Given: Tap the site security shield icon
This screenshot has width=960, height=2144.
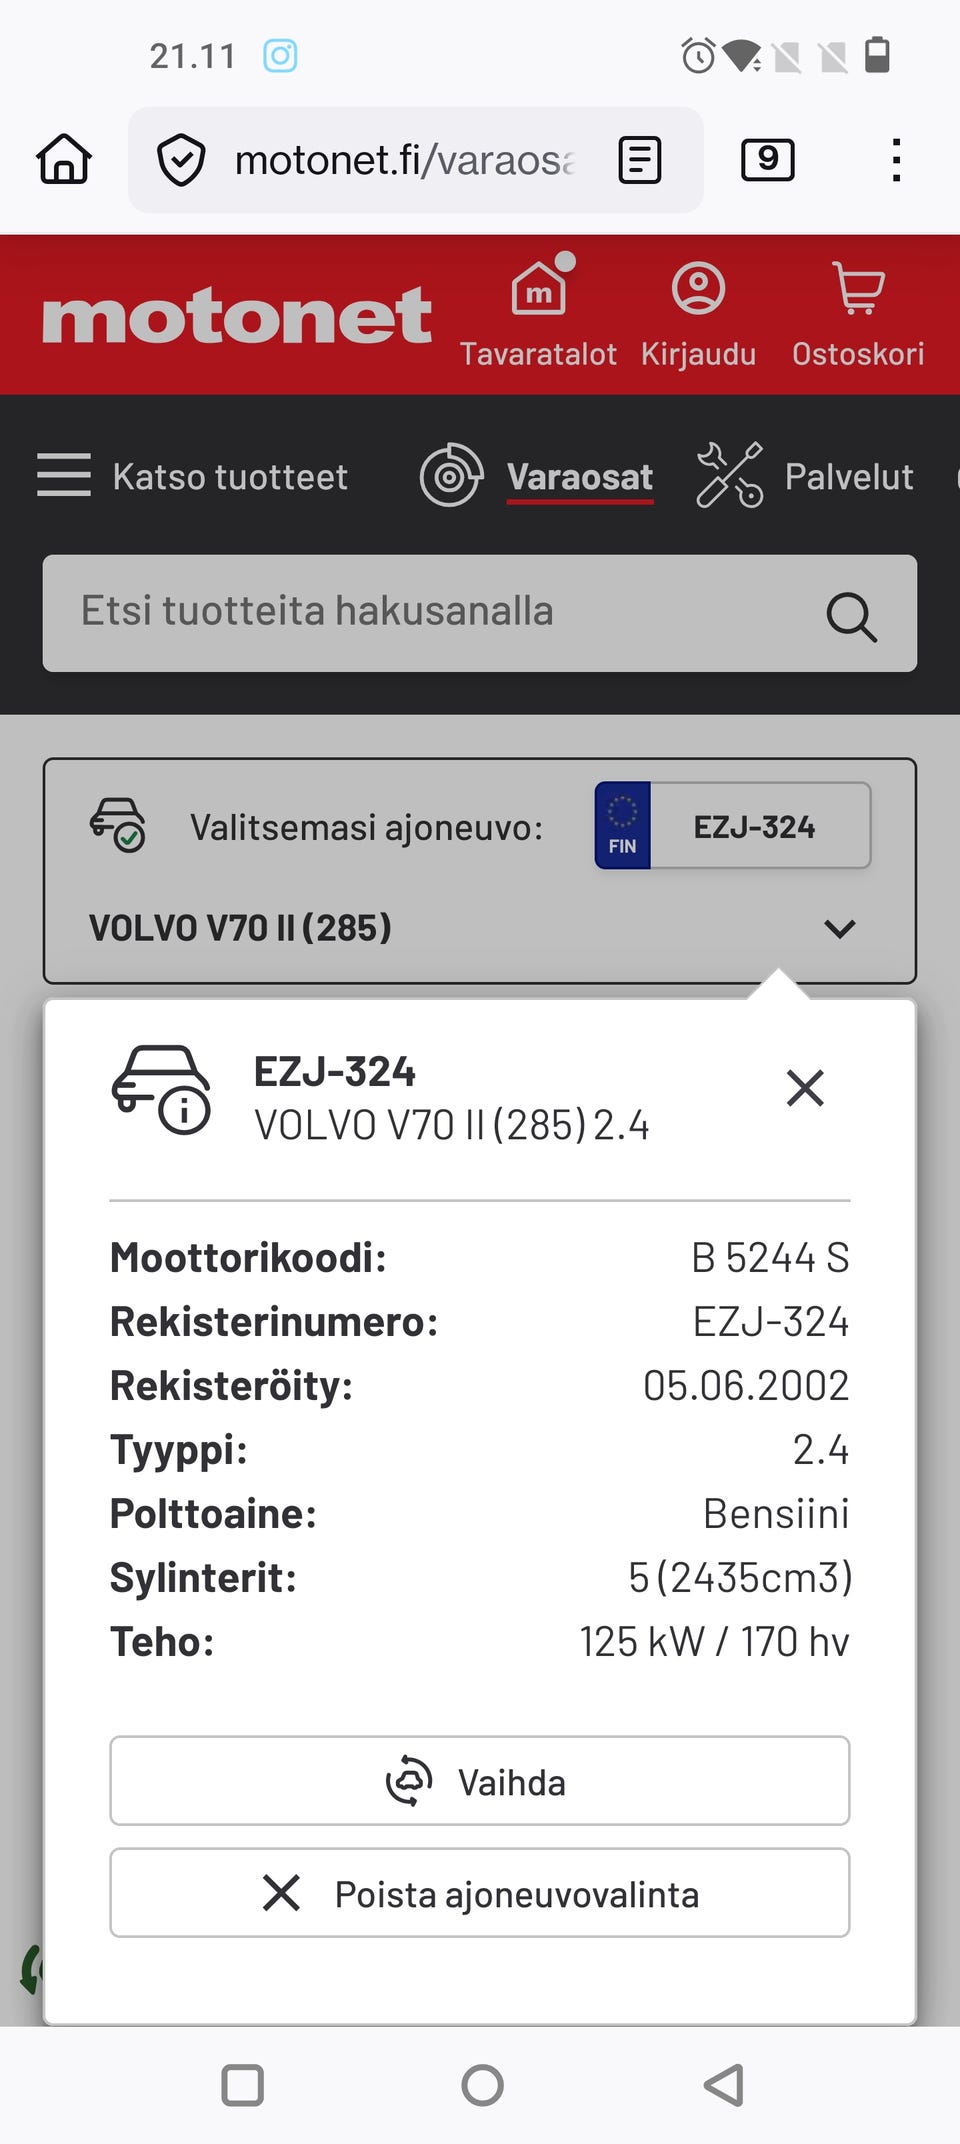Looking at the screenshot, I should (182, 160).
